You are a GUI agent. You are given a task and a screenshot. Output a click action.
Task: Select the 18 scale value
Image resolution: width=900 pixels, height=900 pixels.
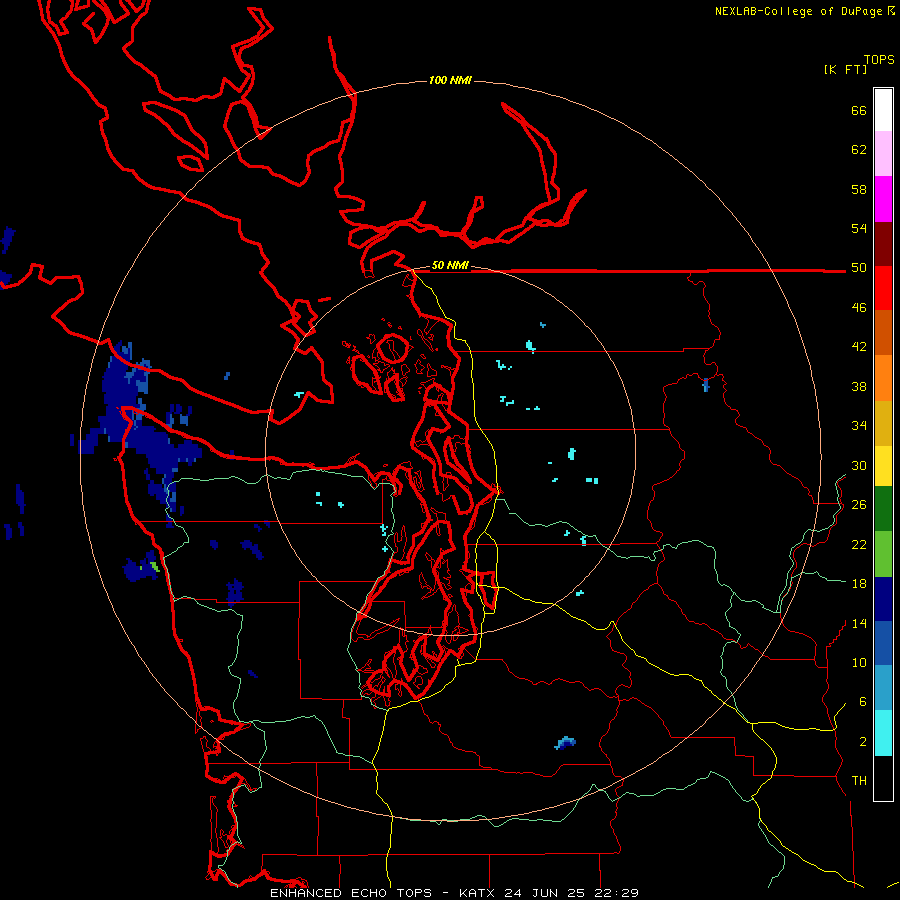[x=859, y=584]
